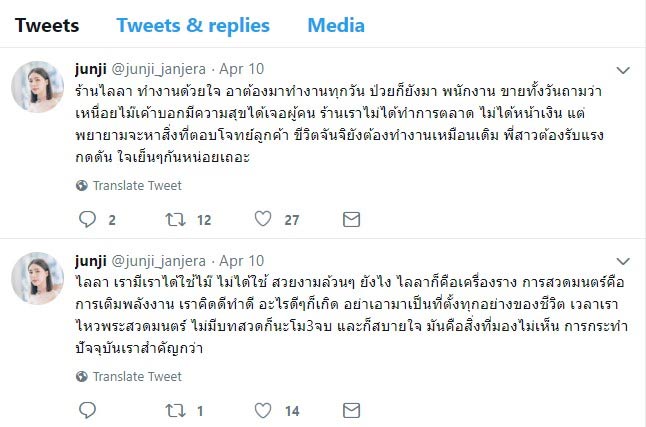
Task: Retweet the second tweet with 1 retweet
Action: click(176, 409)
